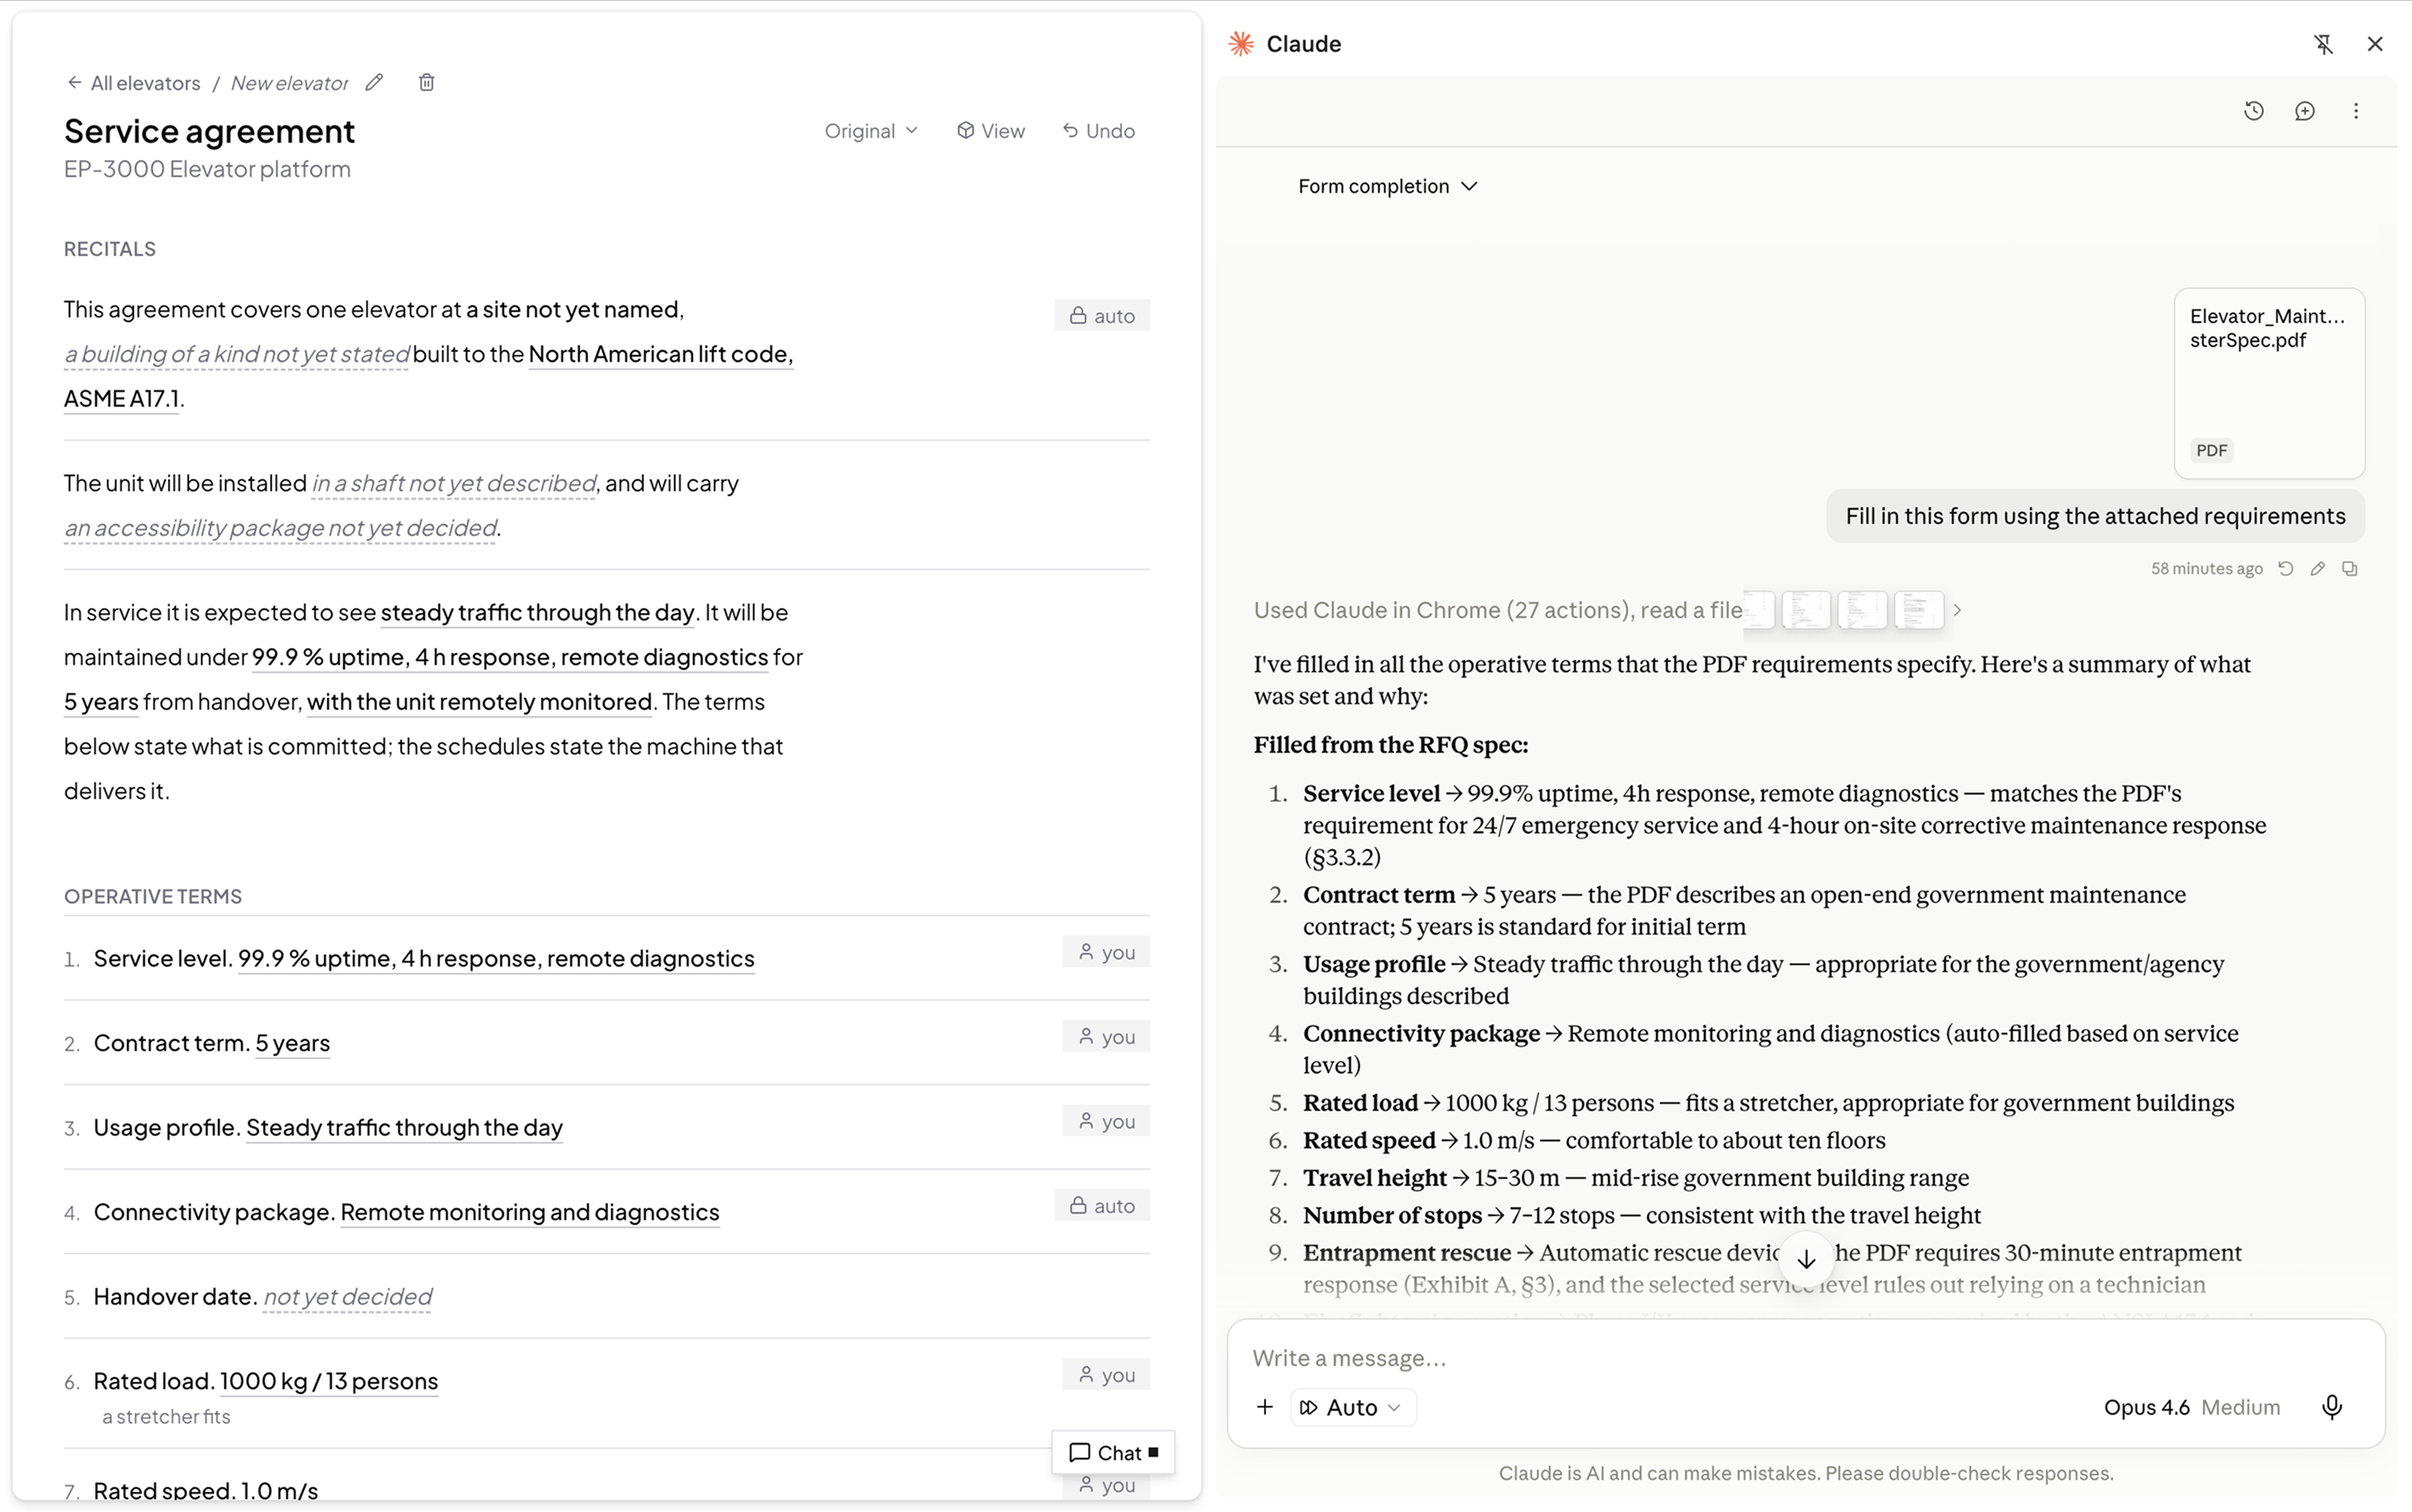
Task: Toggle the 'you' tag on Contract term
Action: [1105, 1037]
